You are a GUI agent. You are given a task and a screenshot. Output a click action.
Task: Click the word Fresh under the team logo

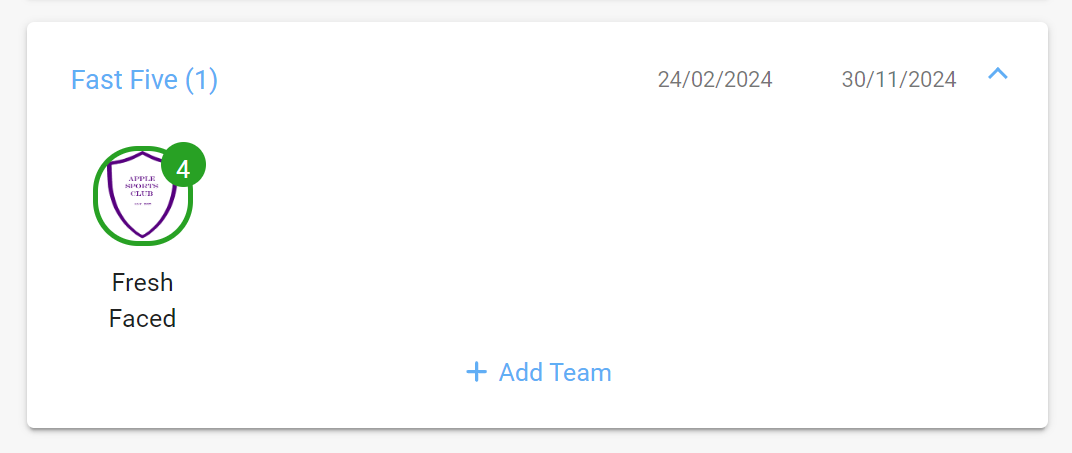coord(142,283)
